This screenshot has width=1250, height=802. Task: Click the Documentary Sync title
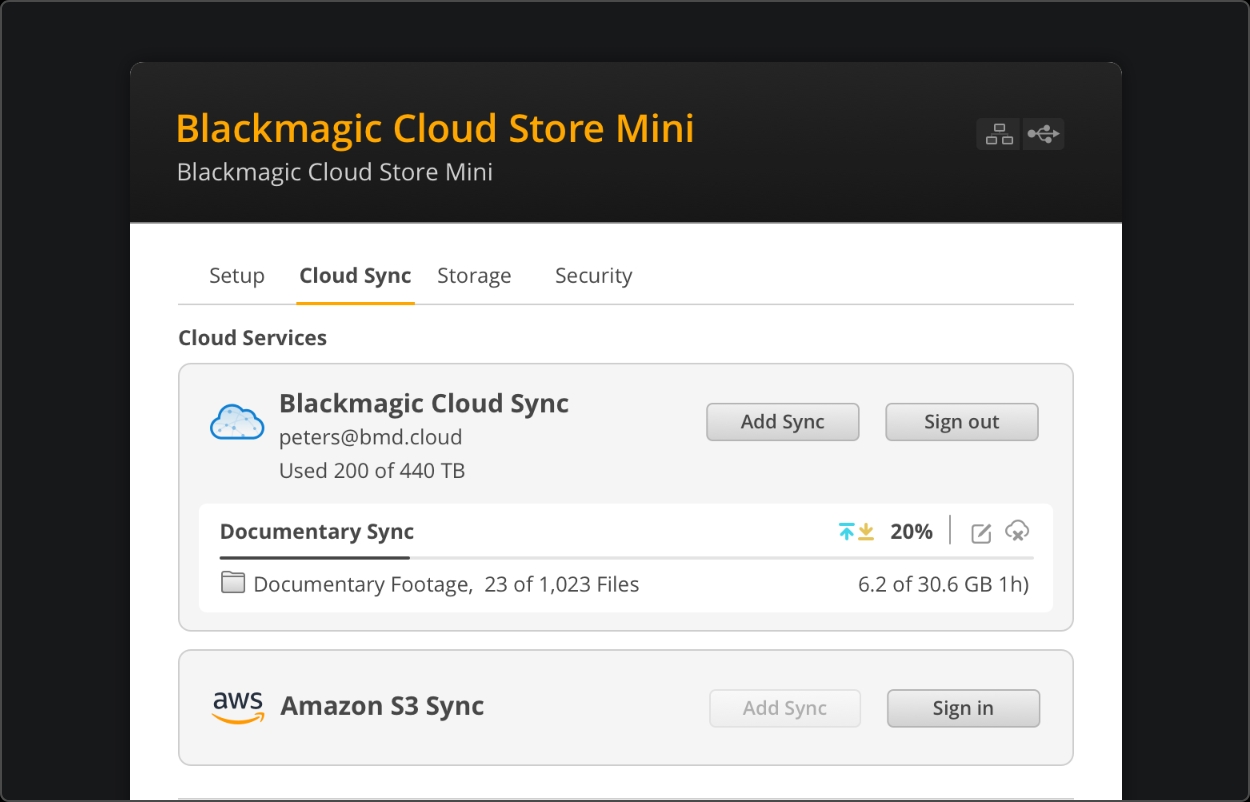coord(317,532)
